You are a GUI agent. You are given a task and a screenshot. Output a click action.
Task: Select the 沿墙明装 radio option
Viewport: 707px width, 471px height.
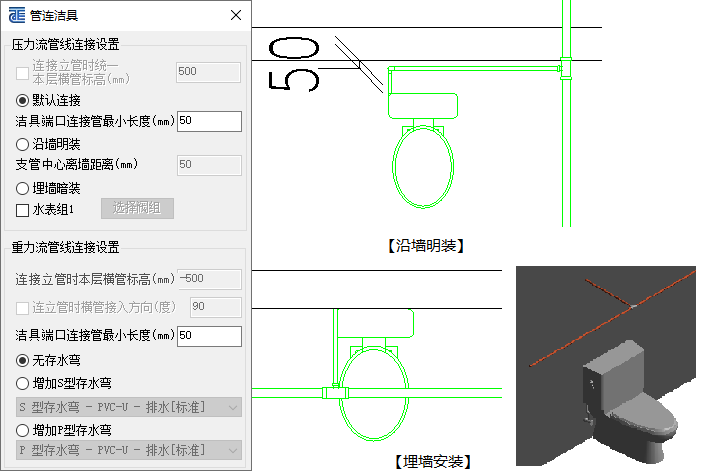pos(22,144)
